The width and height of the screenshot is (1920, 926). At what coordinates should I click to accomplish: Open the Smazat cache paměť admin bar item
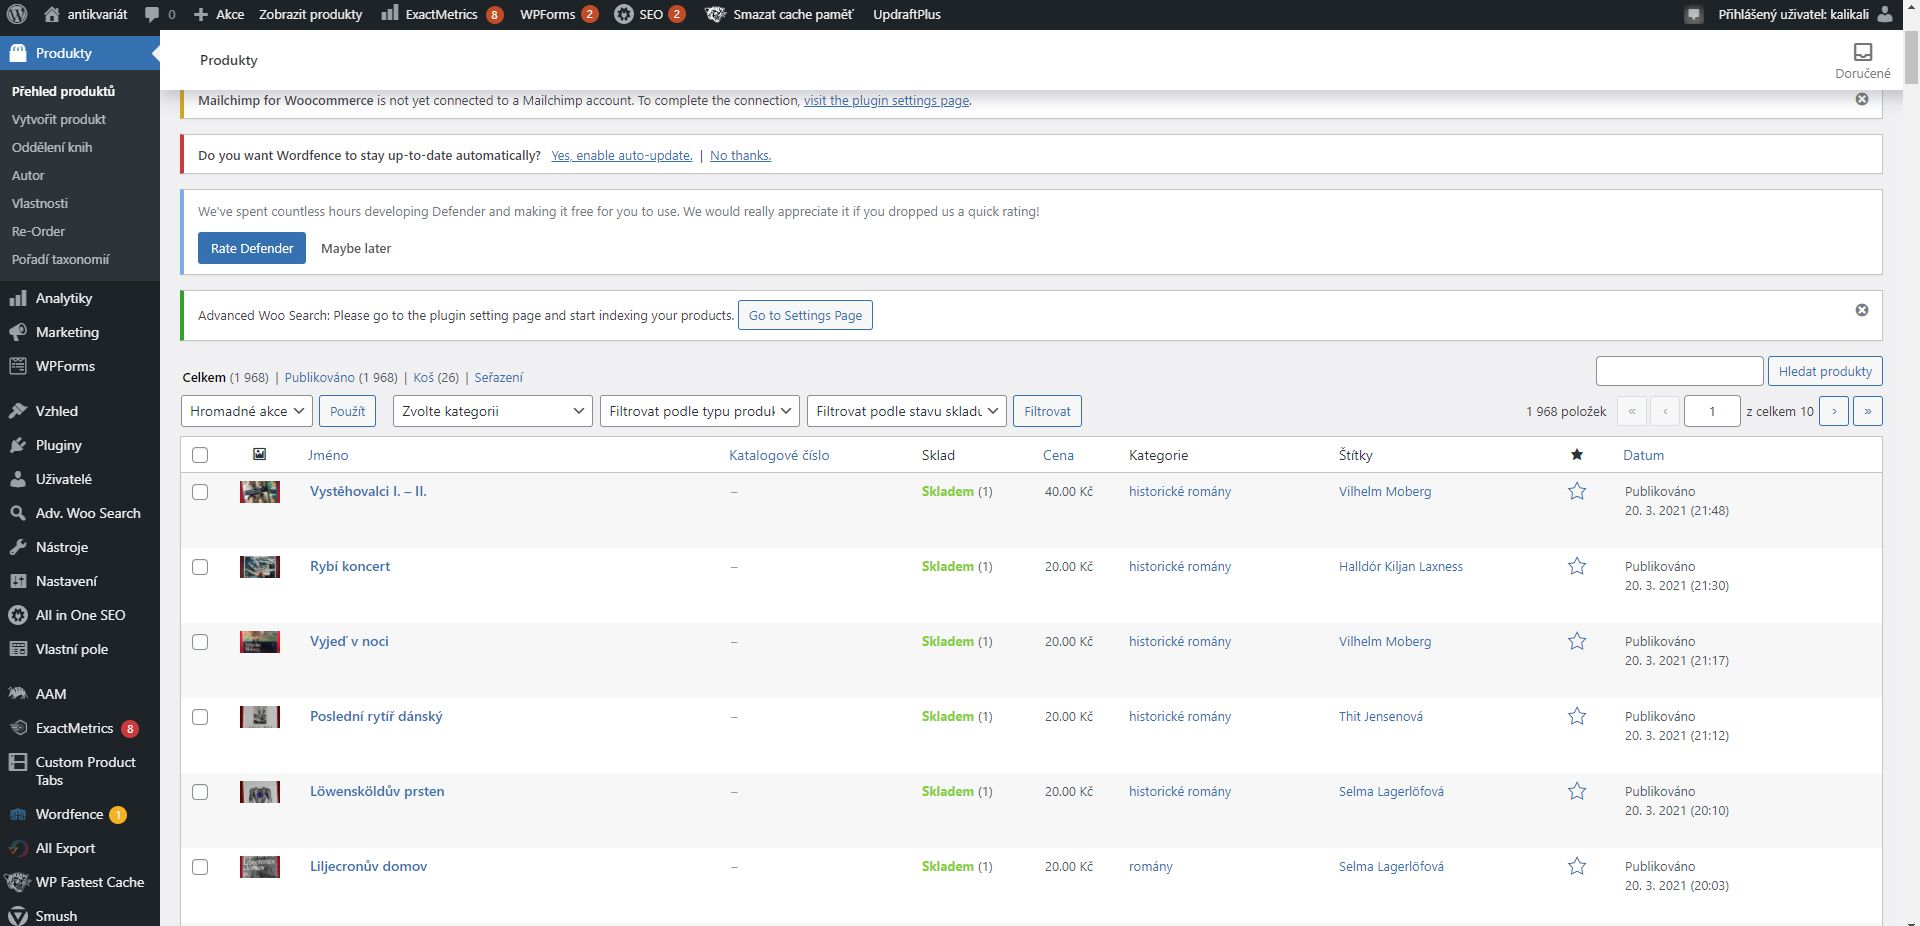(780, 14)
